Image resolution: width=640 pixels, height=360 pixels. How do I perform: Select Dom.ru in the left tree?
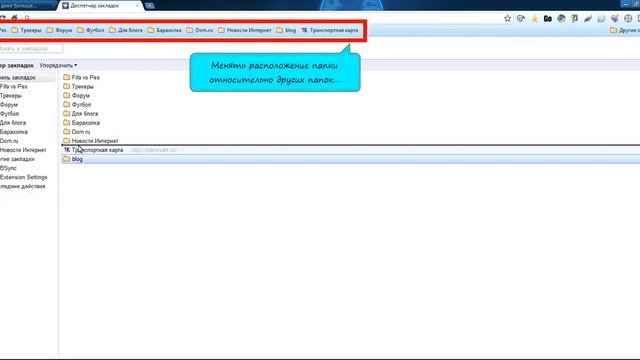pyautogui.click(x=9, y=141)
